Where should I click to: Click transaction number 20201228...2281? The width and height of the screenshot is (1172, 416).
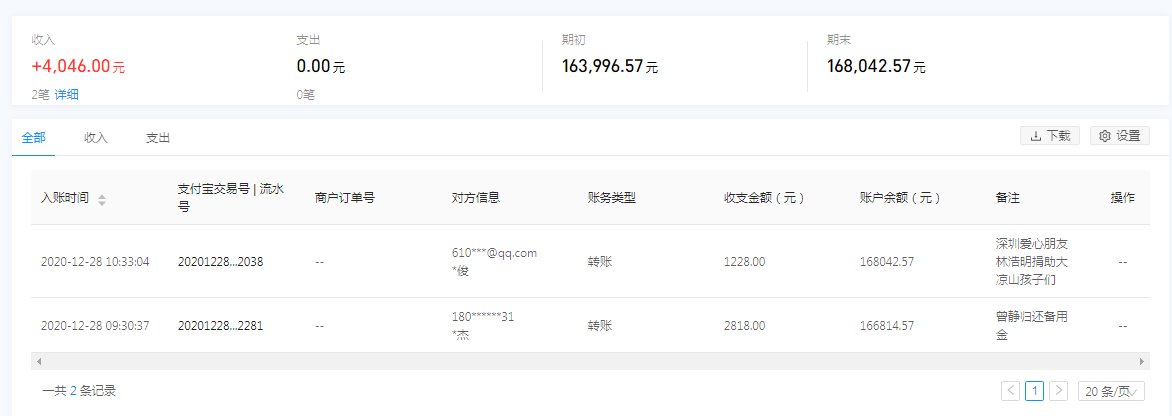[221, 326]
